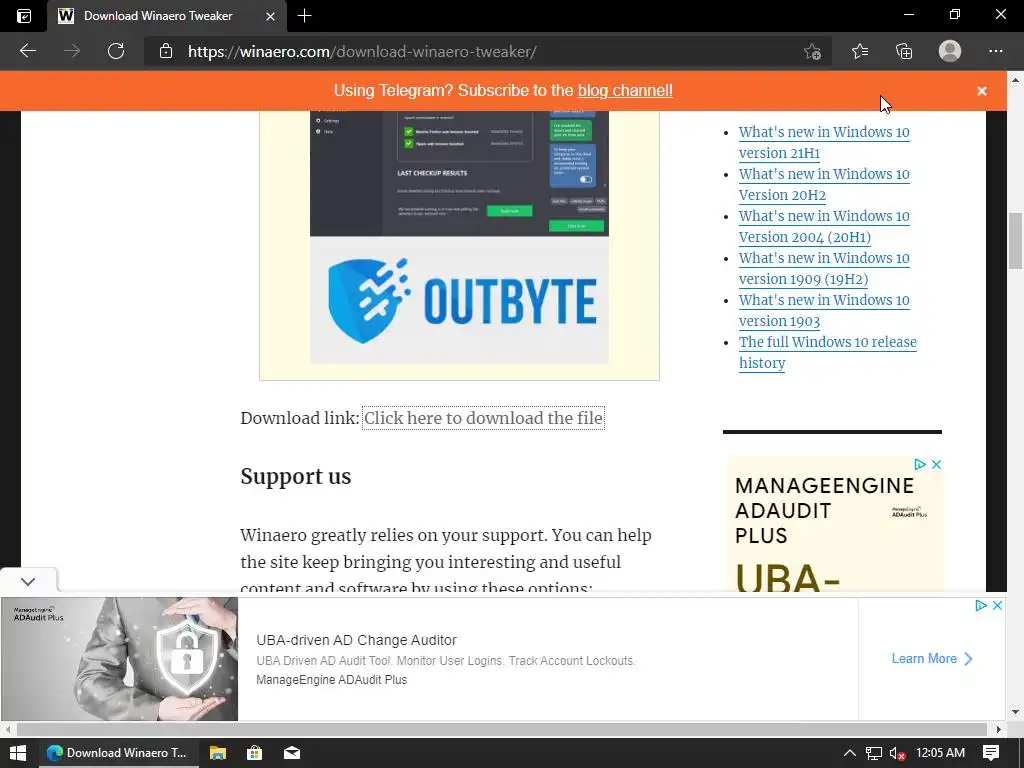Image resolution: width=1024 pixels, height=768 pixels.
Task: Reload the page with the refresh icon
Action: tap(116, 51)
